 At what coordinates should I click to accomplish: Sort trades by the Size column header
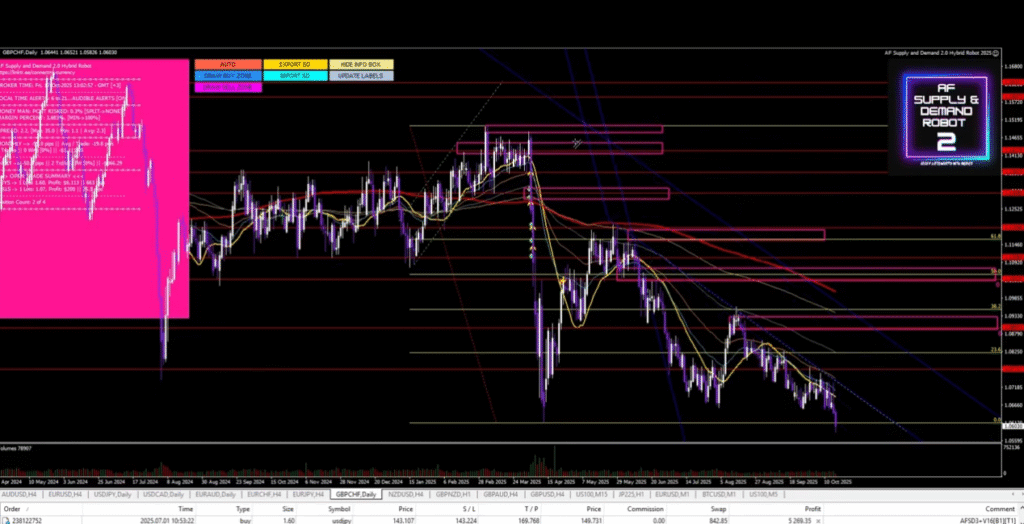click(x=288, y=508)
